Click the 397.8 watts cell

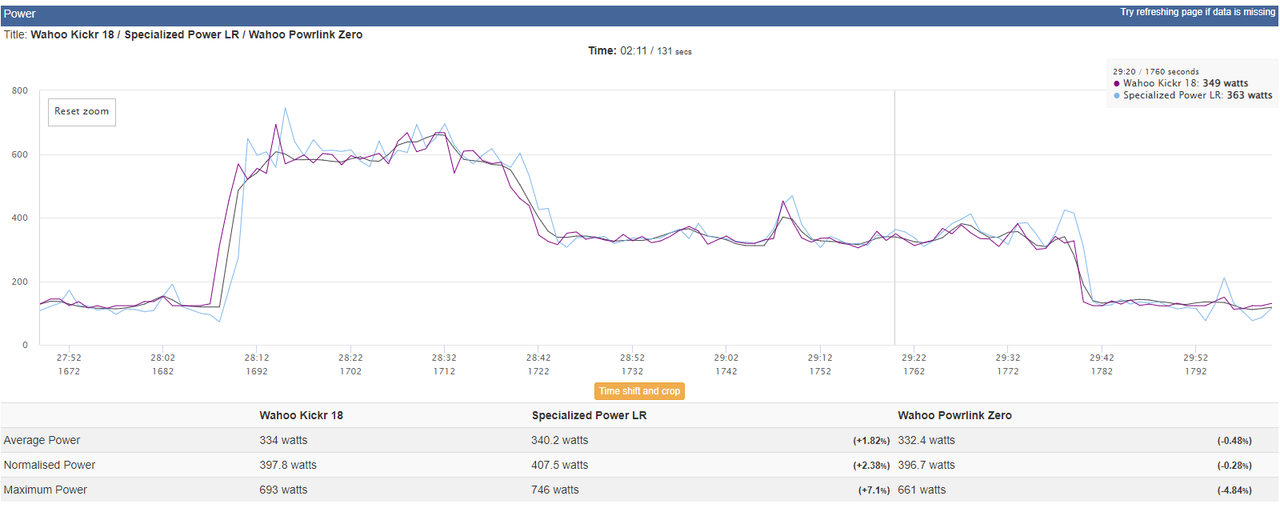tap(288, 465)
